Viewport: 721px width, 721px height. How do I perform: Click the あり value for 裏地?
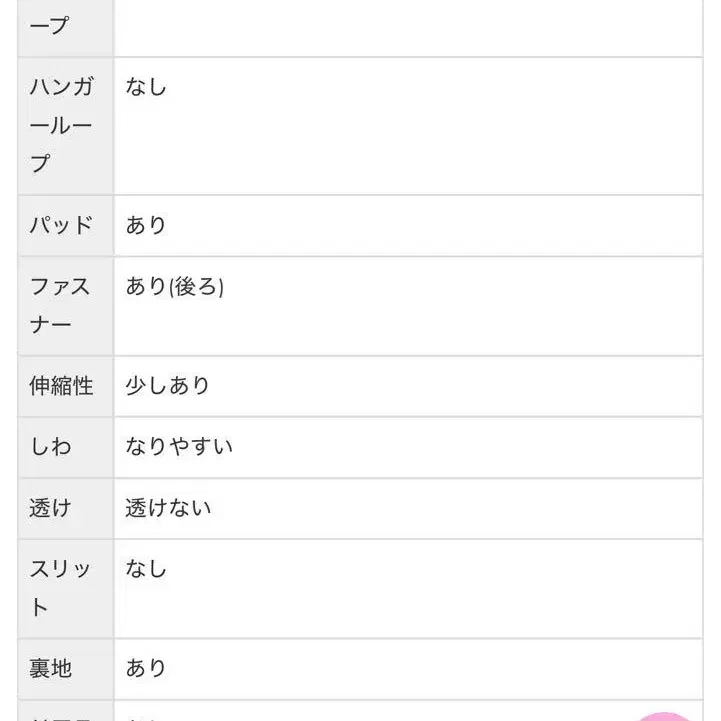146,668
